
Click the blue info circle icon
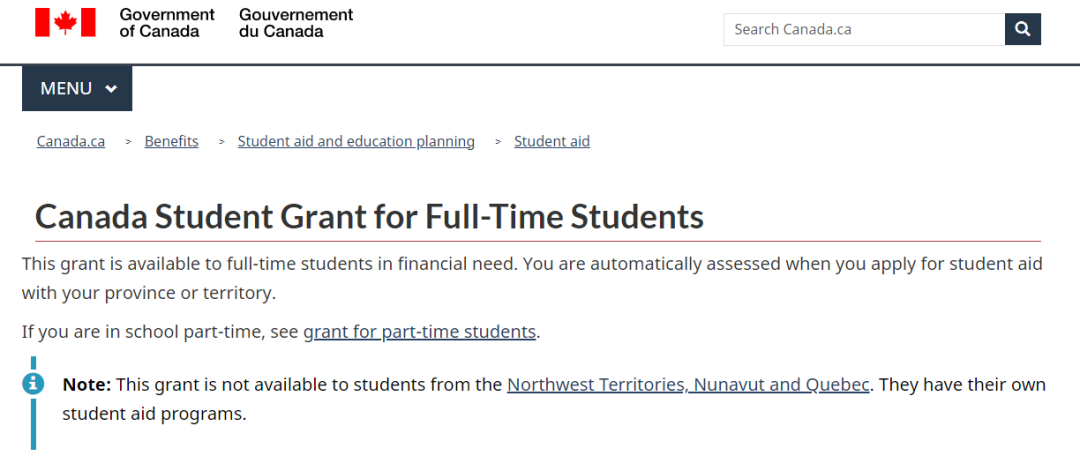point(32,384)
